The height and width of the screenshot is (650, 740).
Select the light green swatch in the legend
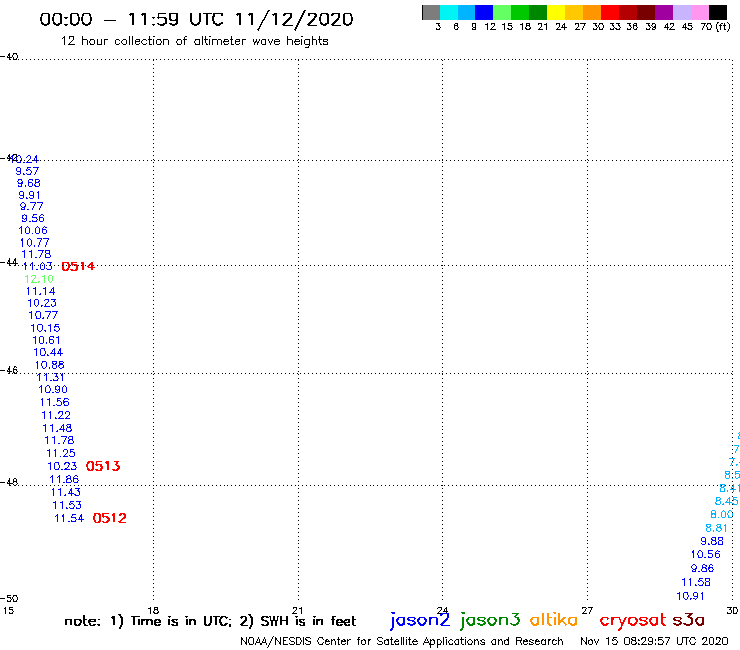click(503, 12)
